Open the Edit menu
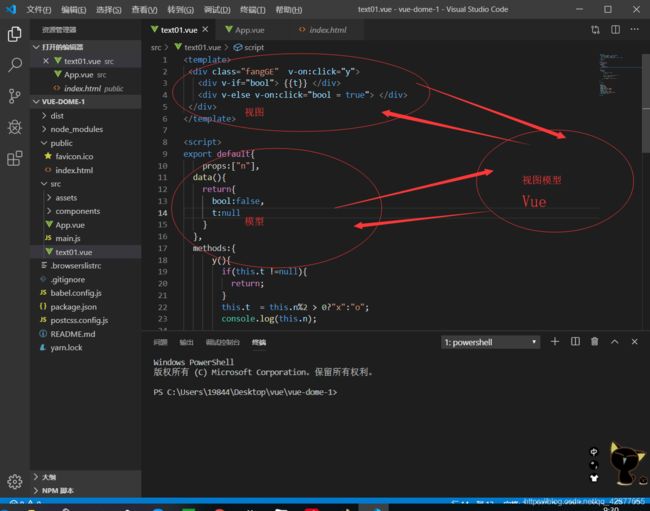This screenshot has width=650, height=511. (x=73, y=9)
